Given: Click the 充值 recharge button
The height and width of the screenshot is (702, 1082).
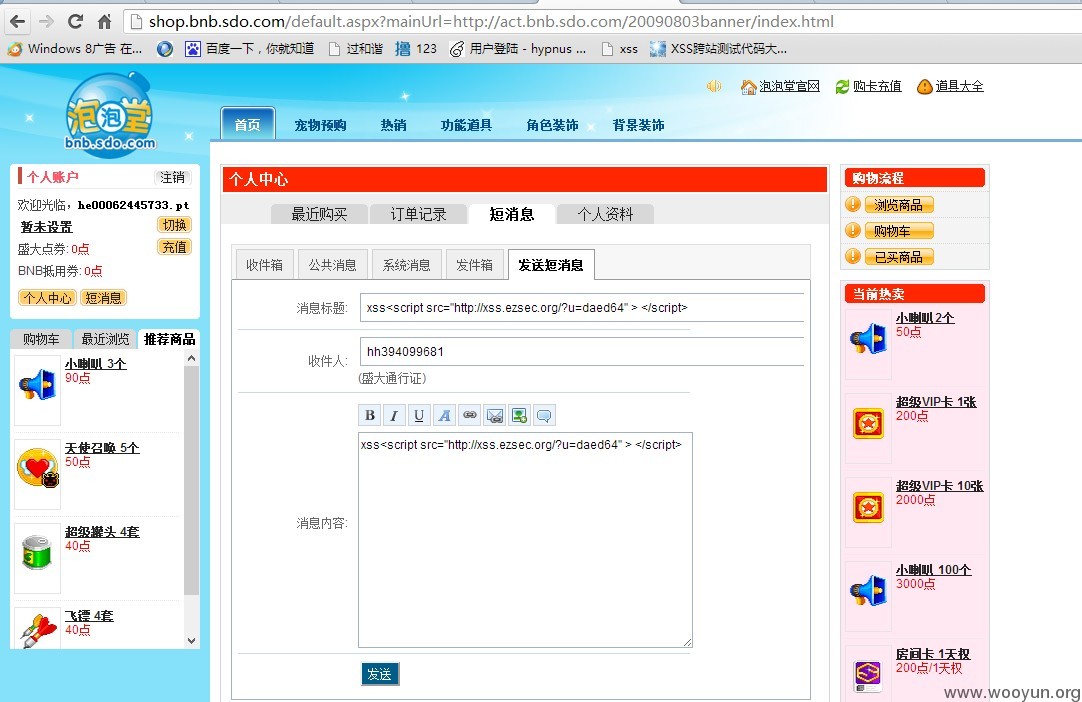Looking at the screenshot, I should [174, 247].
